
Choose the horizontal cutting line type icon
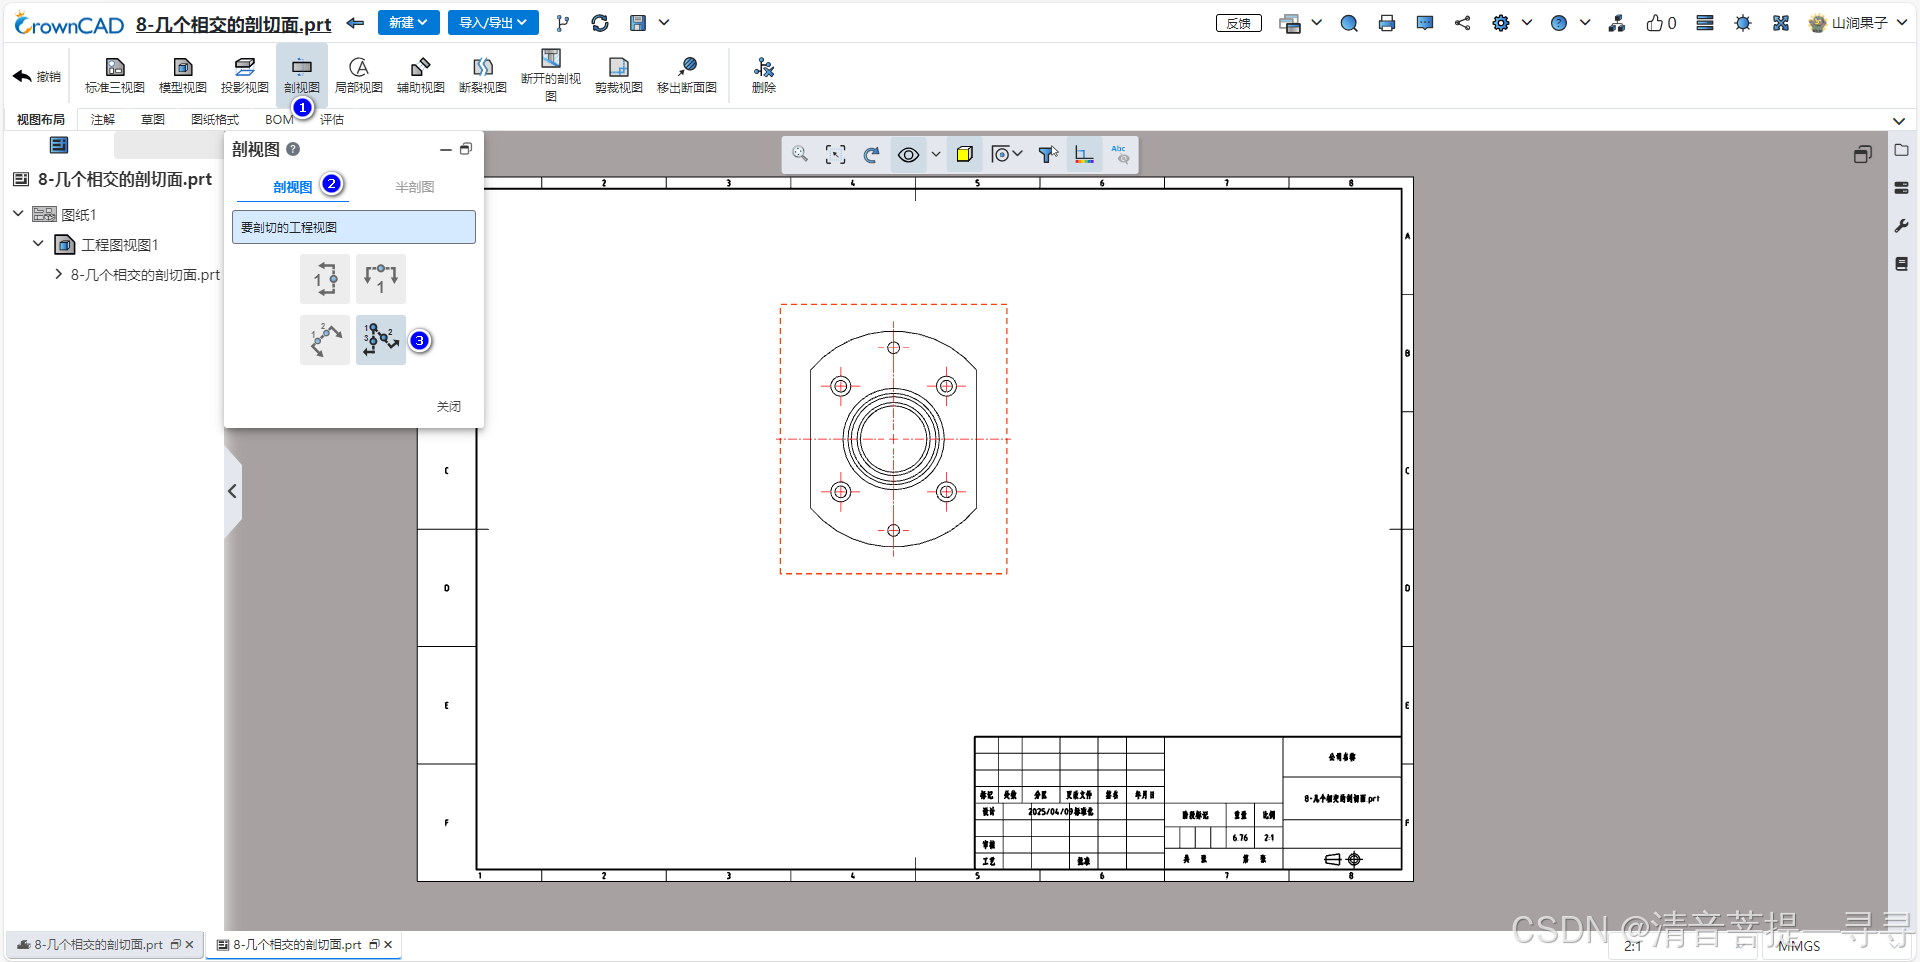click(381, 279)
